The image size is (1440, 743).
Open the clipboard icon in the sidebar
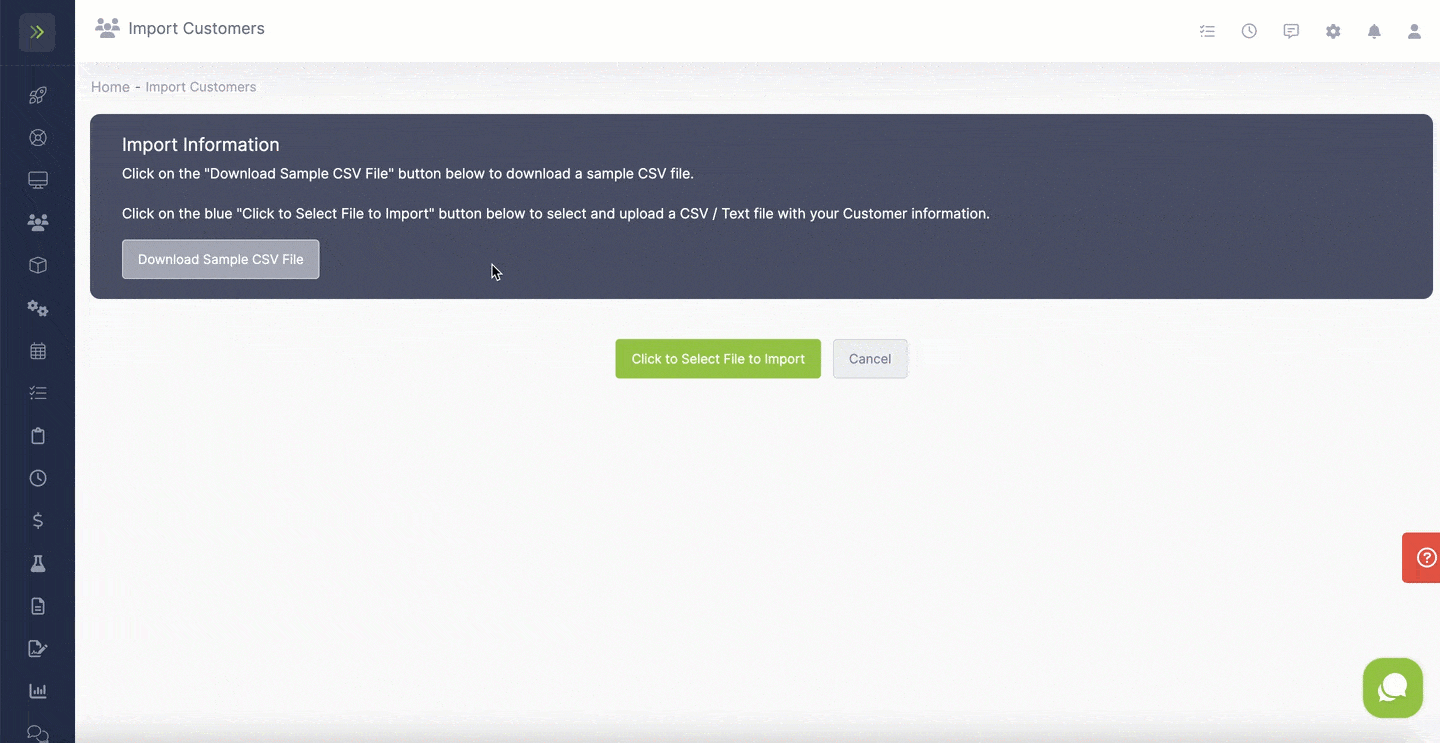click(37, 436)
